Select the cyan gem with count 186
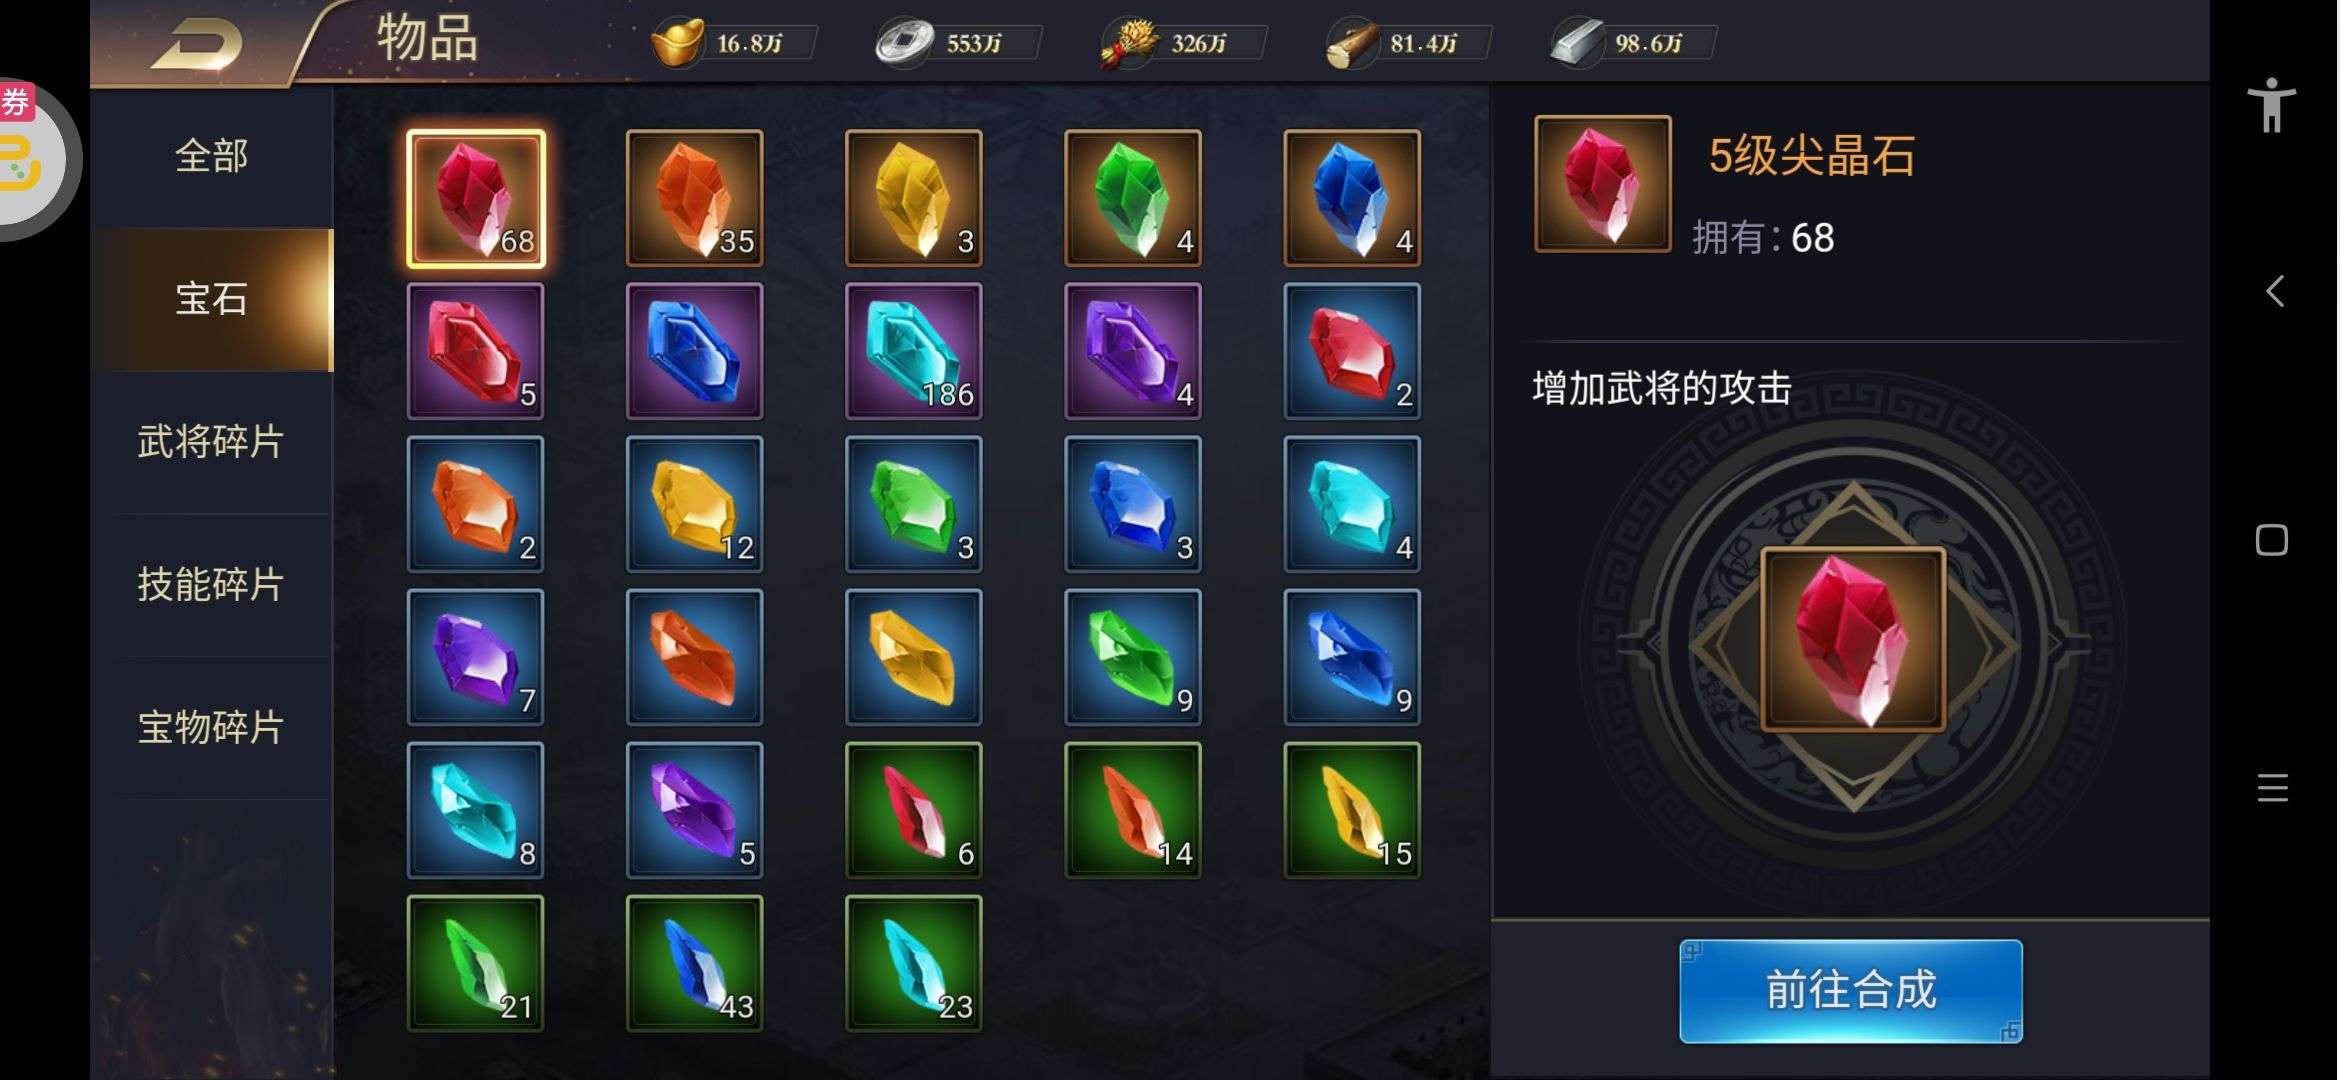Image resolution: width=2340 pixels, height=1080 pixels. coord(914,351)
